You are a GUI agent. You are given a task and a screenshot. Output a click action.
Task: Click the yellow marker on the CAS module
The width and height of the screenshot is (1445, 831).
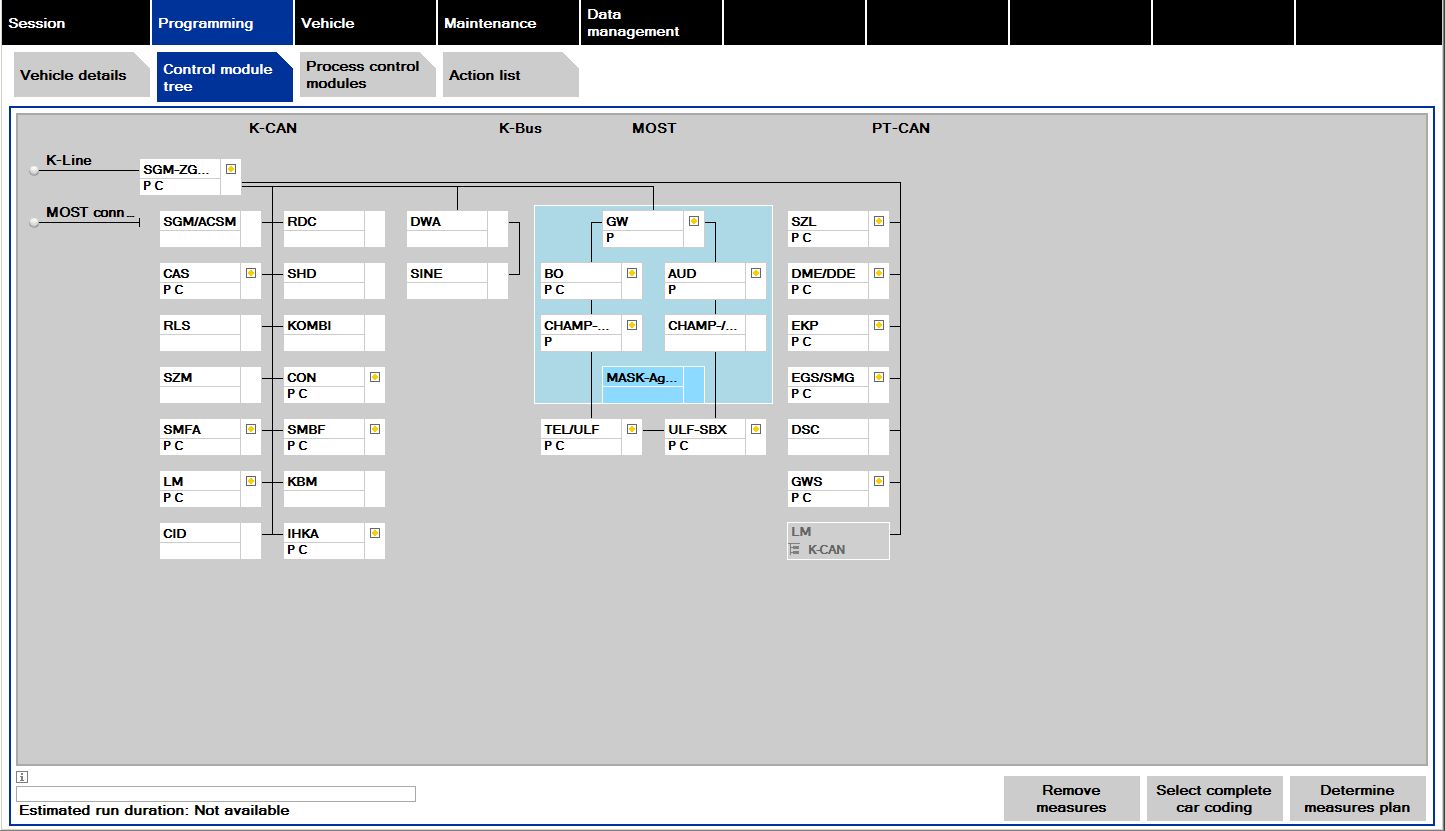pyautogui.click(x=251, y=273)
